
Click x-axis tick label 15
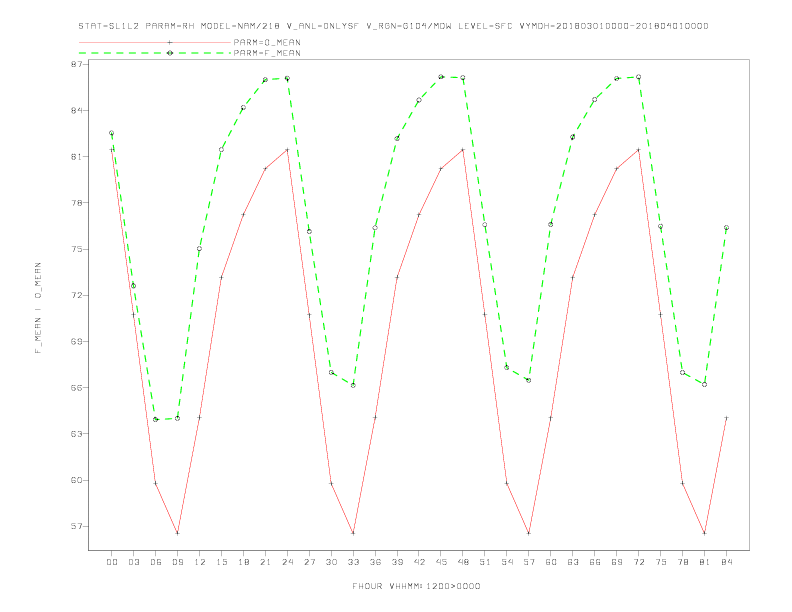coord(221,562)
